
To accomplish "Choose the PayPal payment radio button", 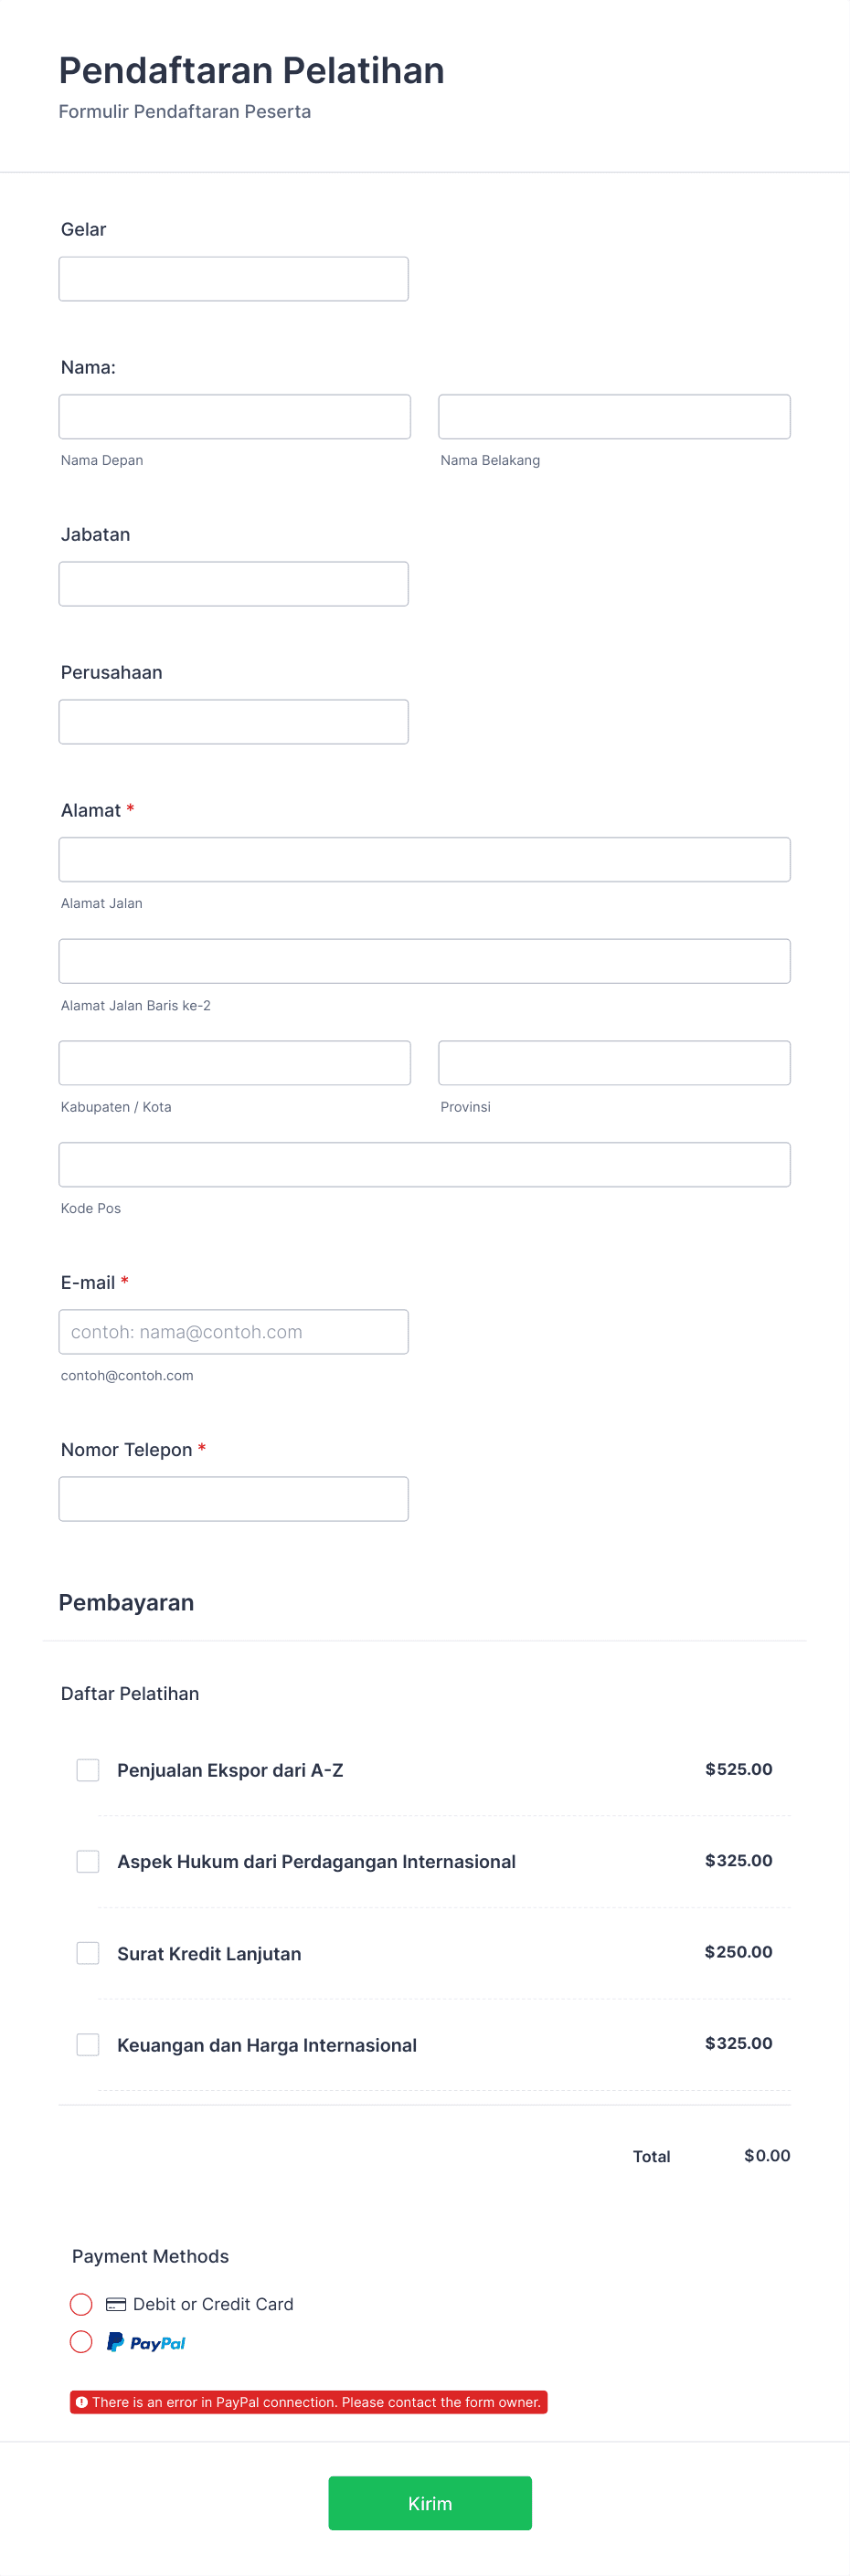I will tap(81, 2342).
